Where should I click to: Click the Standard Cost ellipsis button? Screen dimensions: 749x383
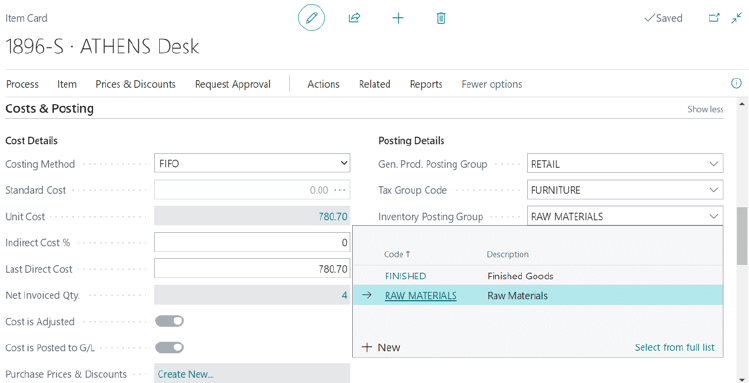pos(340,190)
